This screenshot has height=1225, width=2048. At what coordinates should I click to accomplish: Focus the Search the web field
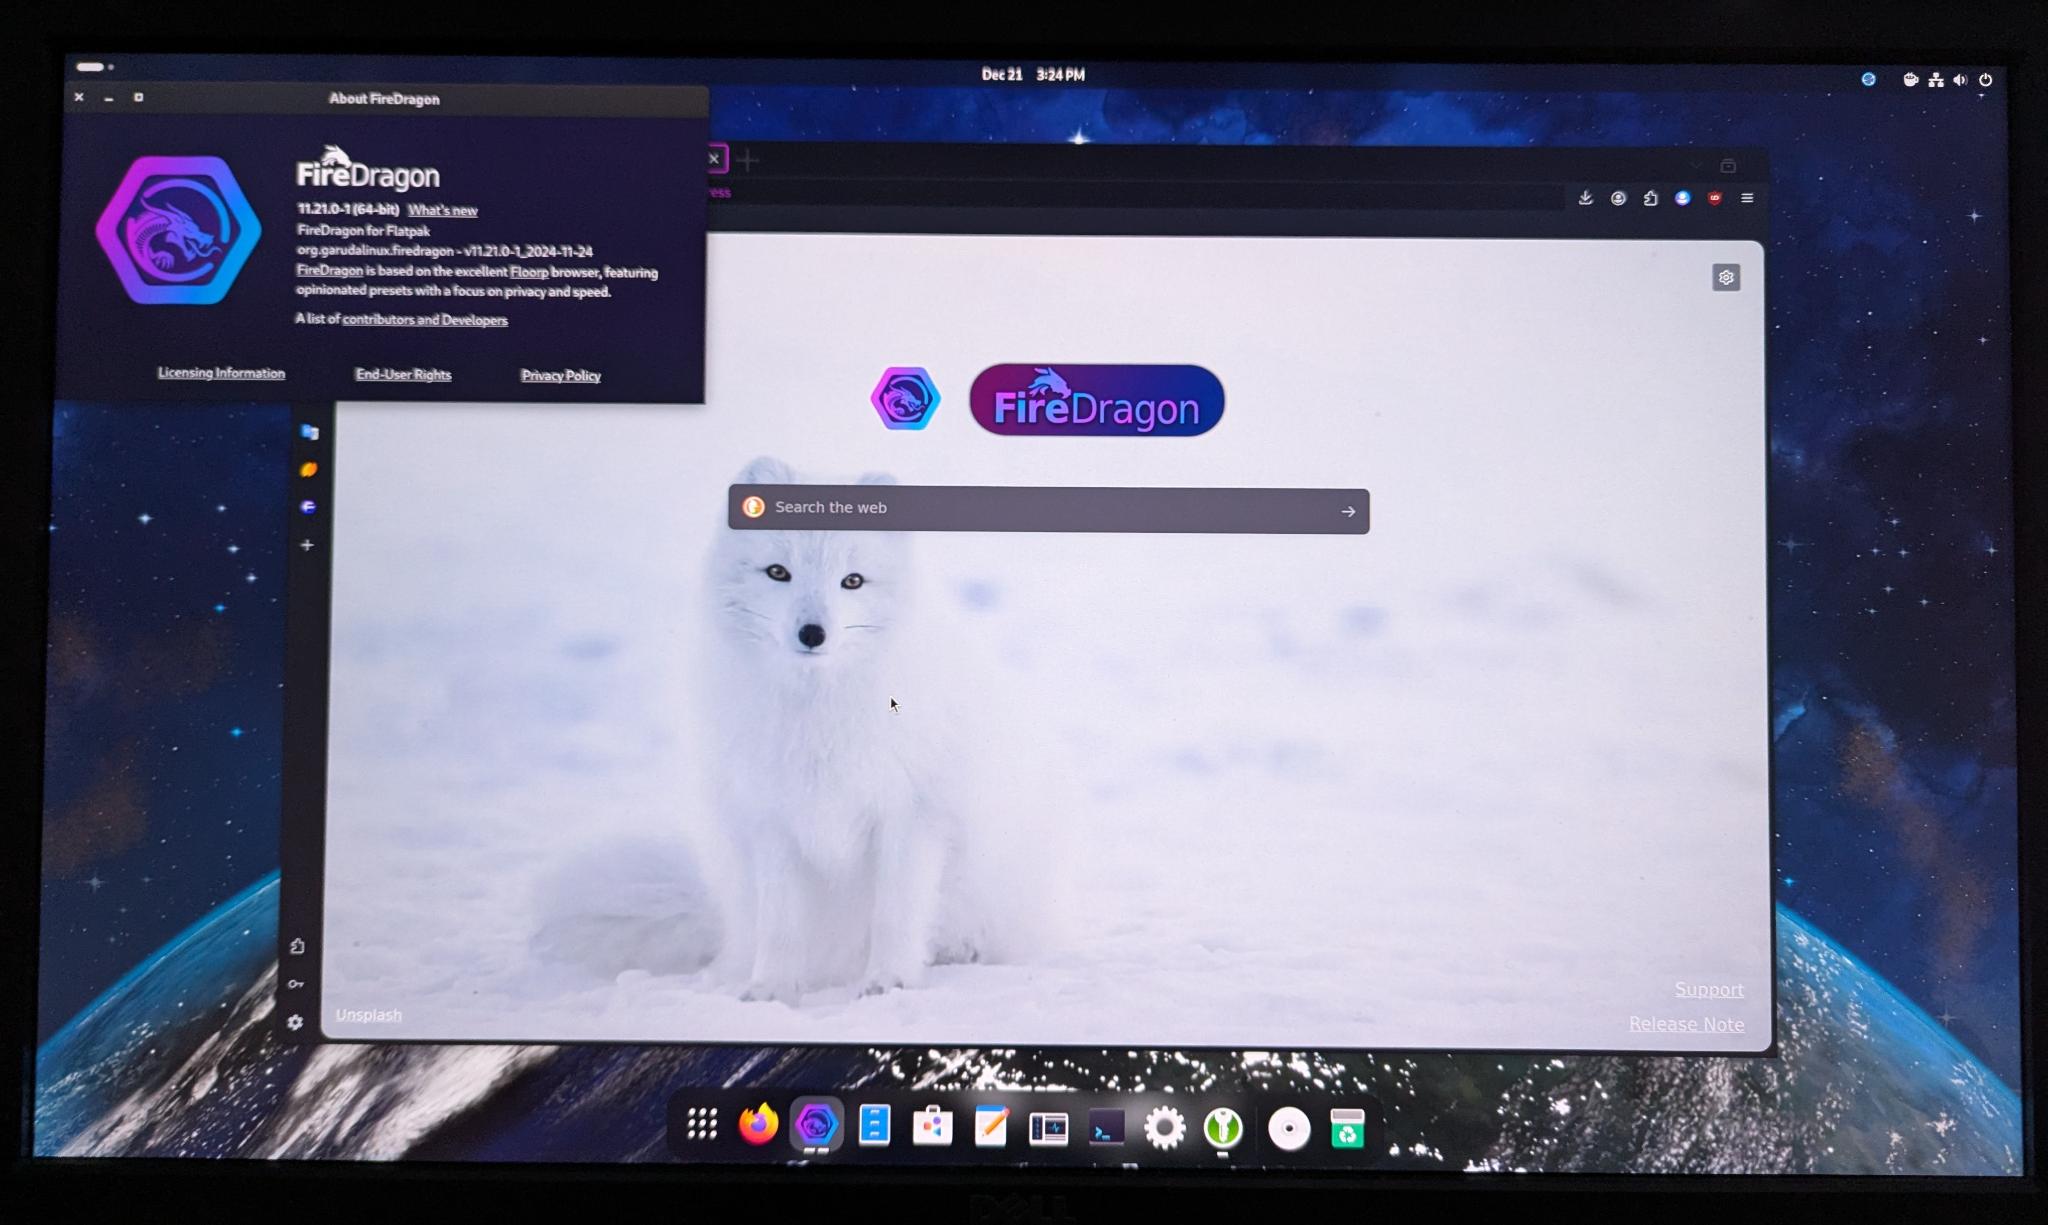coord(1048,510)
